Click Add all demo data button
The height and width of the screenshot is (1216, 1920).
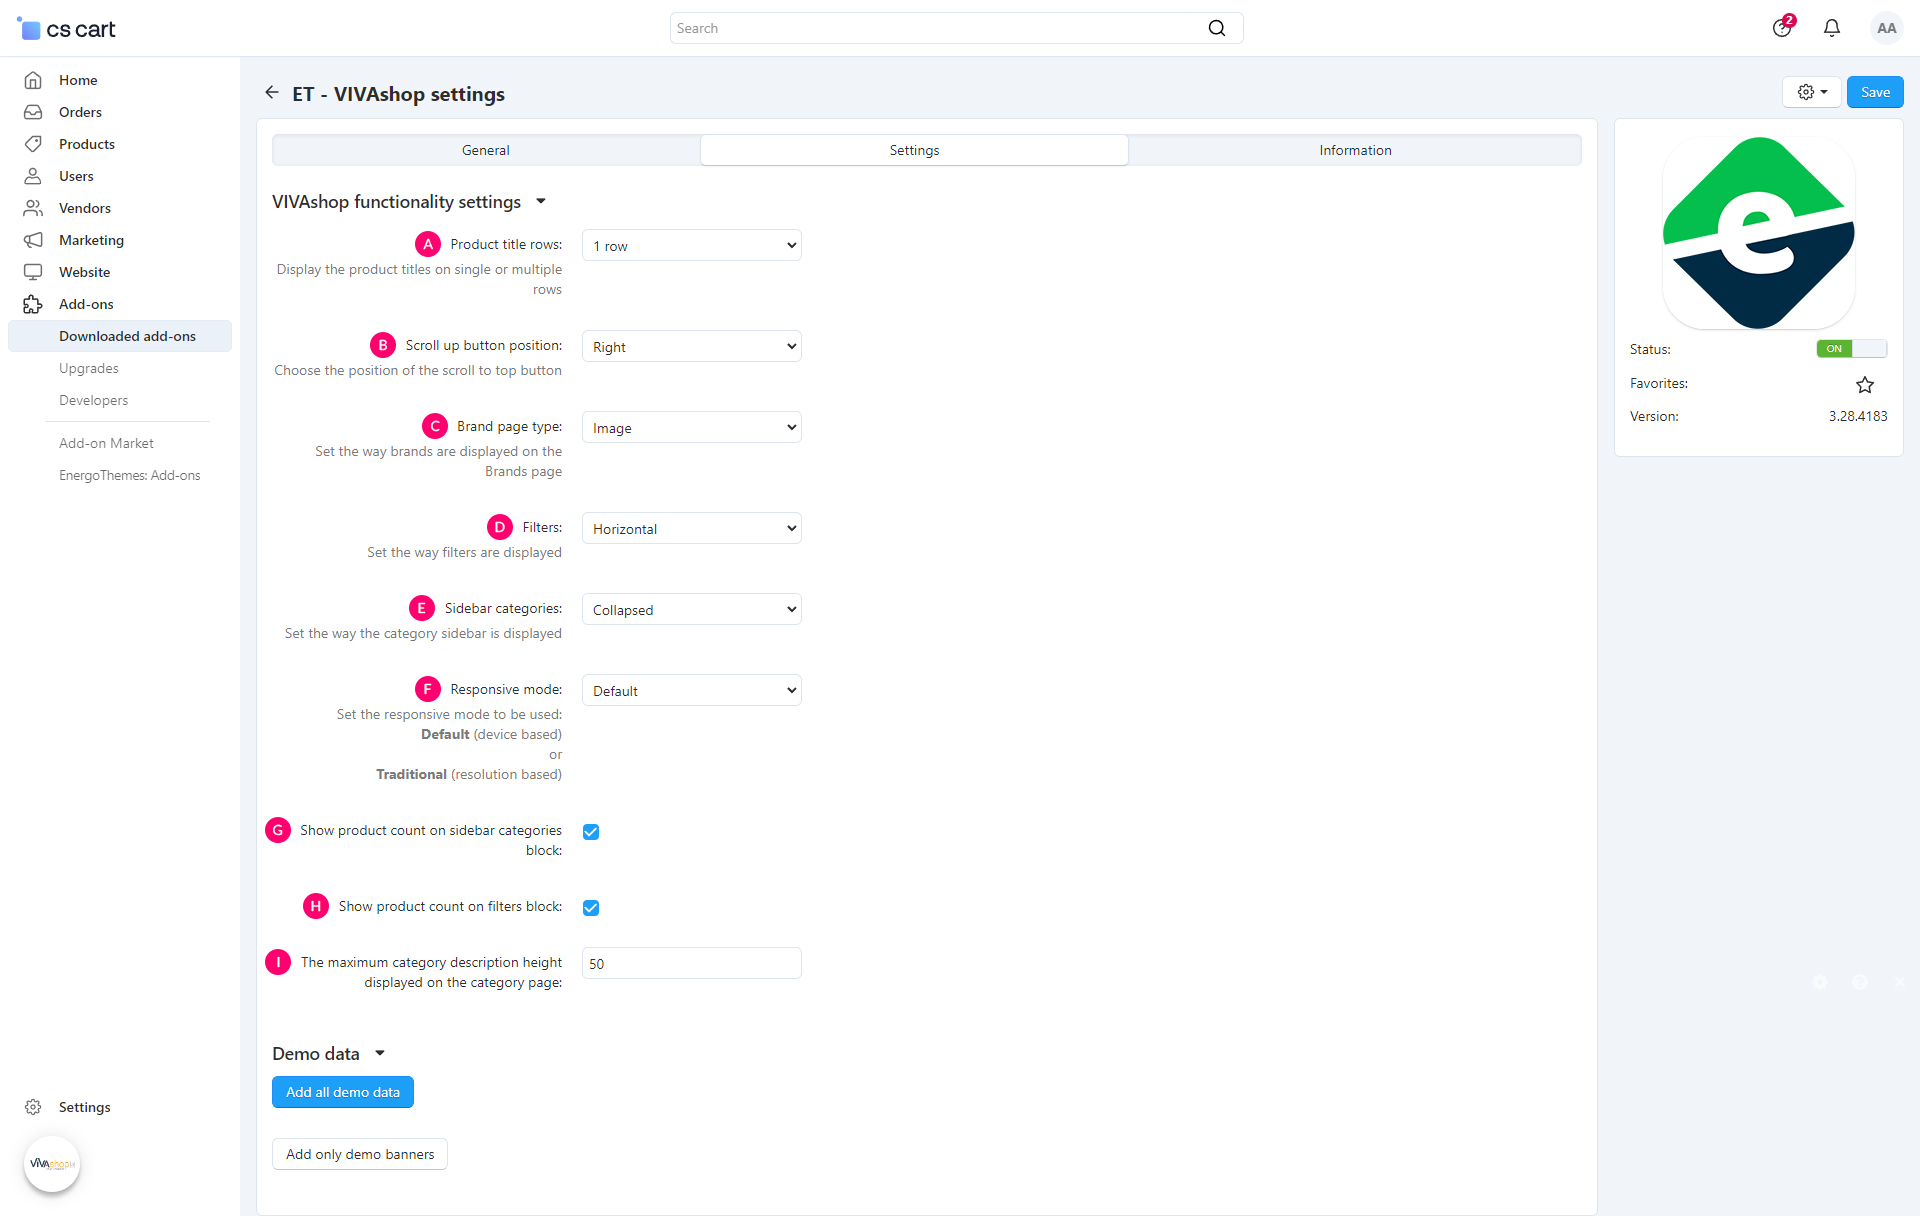pos(343,1092)
